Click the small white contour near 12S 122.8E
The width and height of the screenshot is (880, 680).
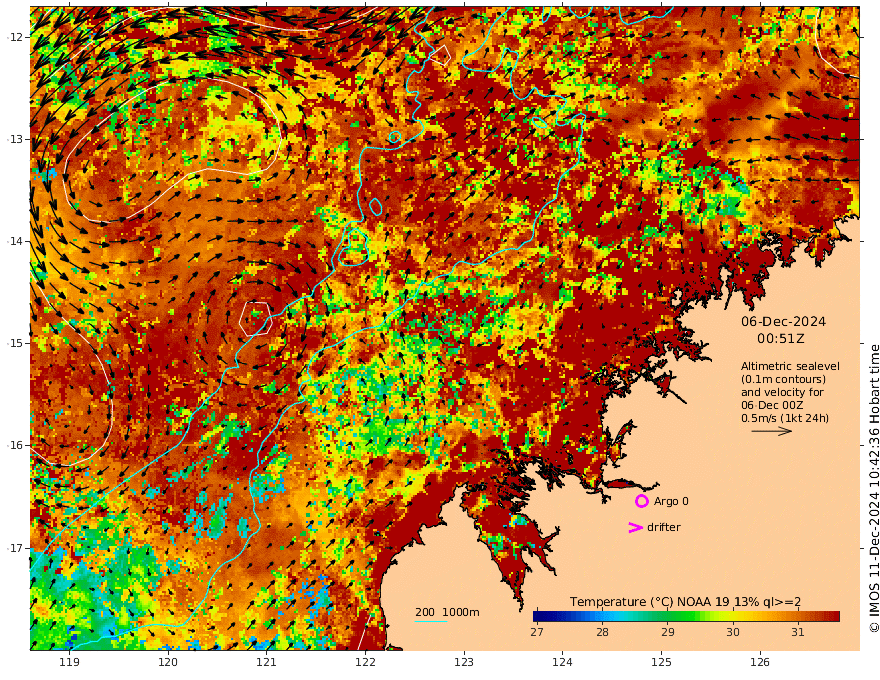441,55
